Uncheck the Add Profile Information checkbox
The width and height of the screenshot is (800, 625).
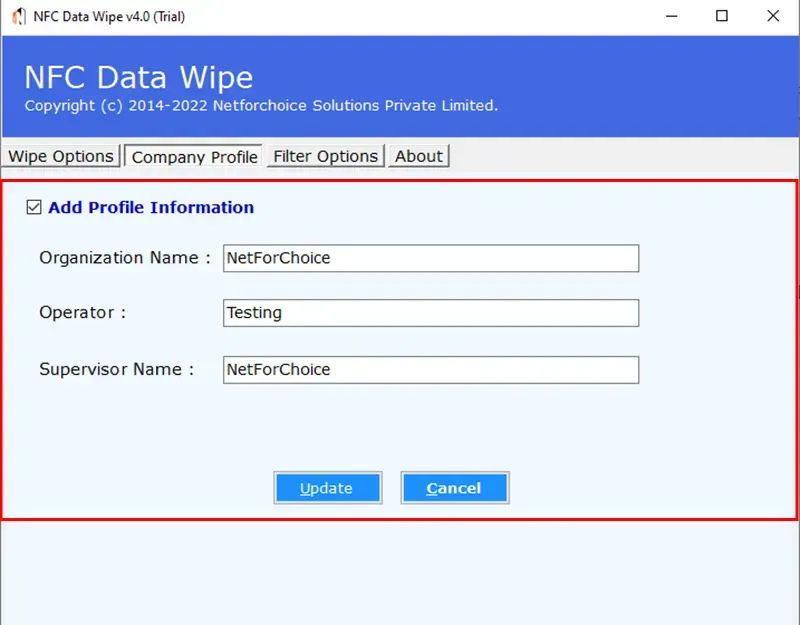[34, 207]
